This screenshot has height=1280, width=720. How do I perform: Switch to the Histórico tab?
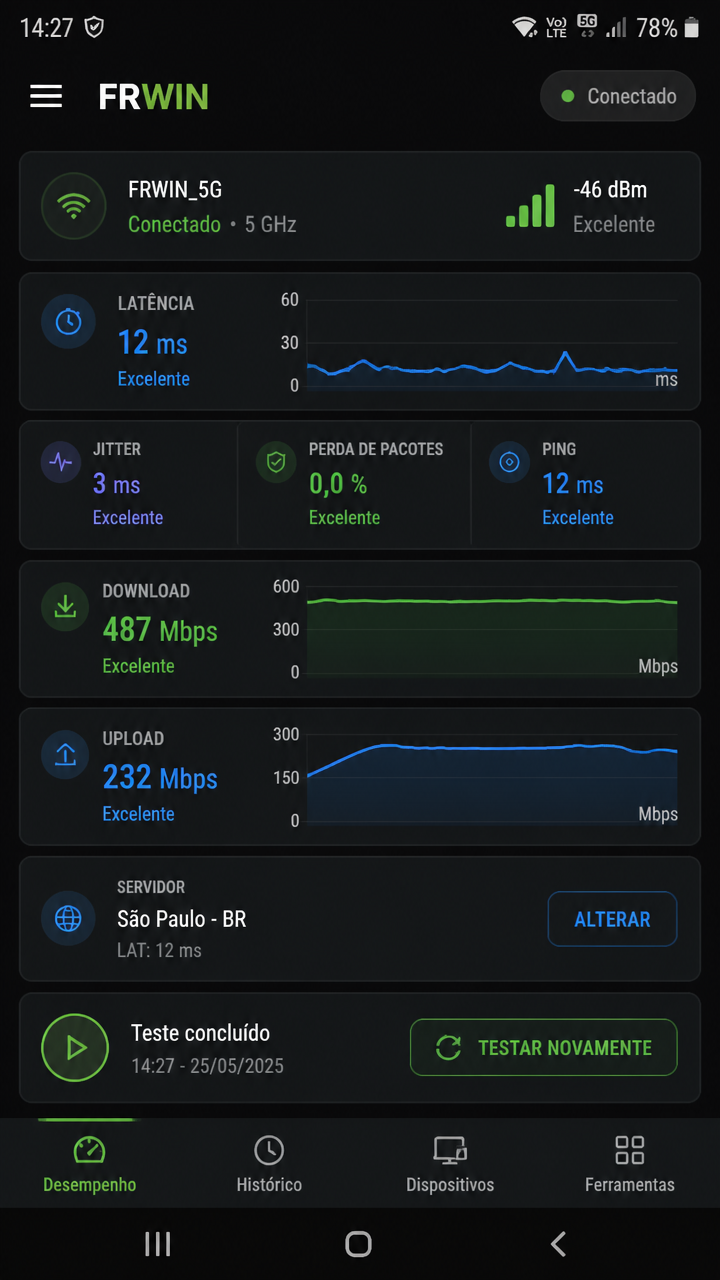click(269, 1164)
